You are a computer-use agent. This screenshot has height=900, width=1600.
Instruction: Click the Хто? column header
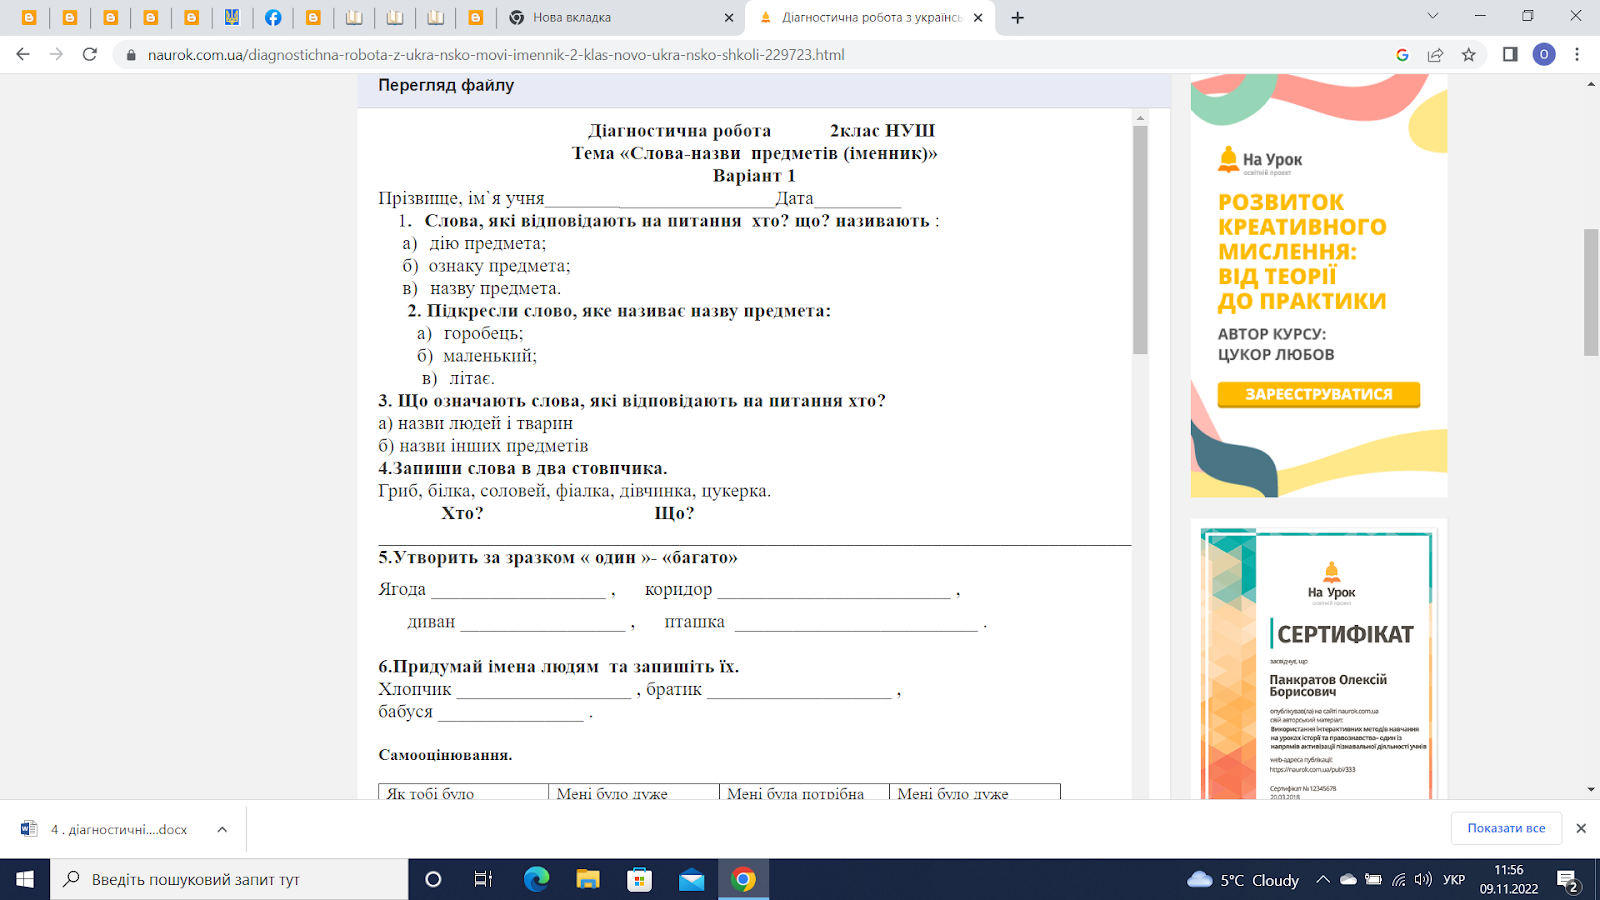coord(462,513)
